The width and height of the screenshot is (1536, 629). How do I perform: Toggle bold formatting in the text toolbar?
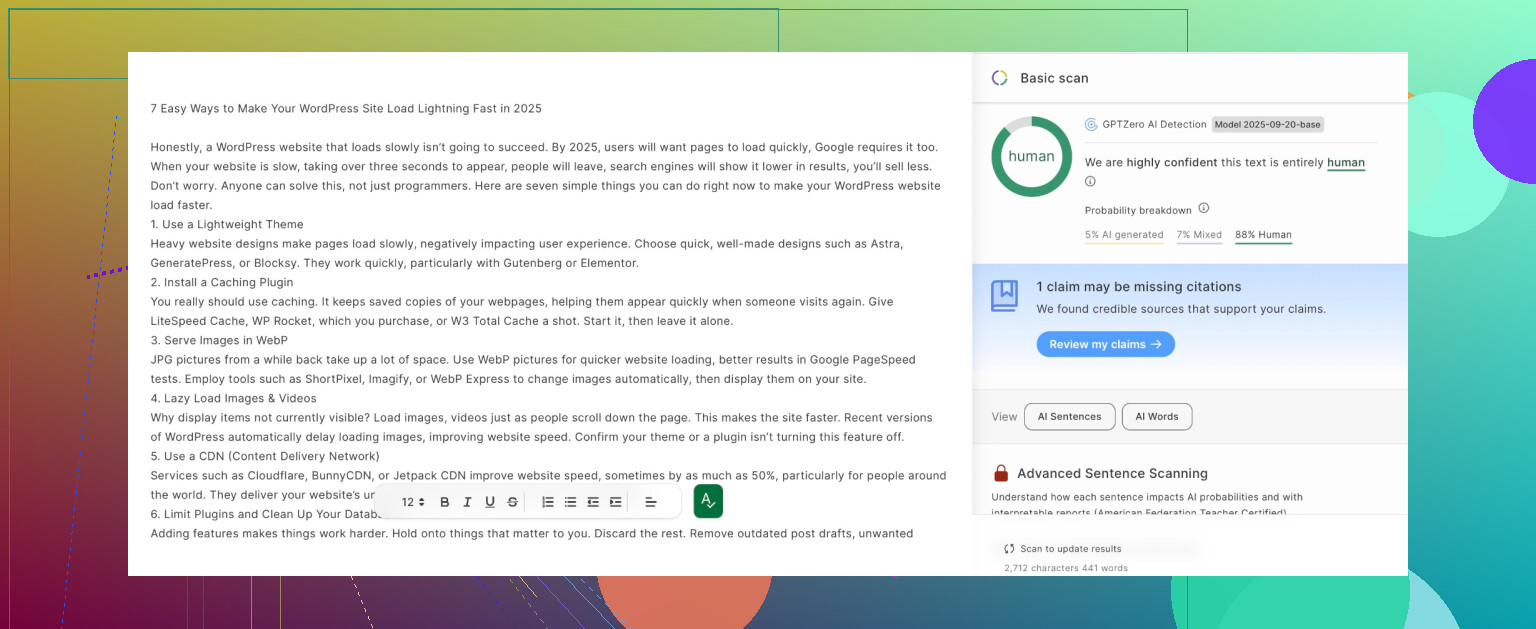pos(444,502)
